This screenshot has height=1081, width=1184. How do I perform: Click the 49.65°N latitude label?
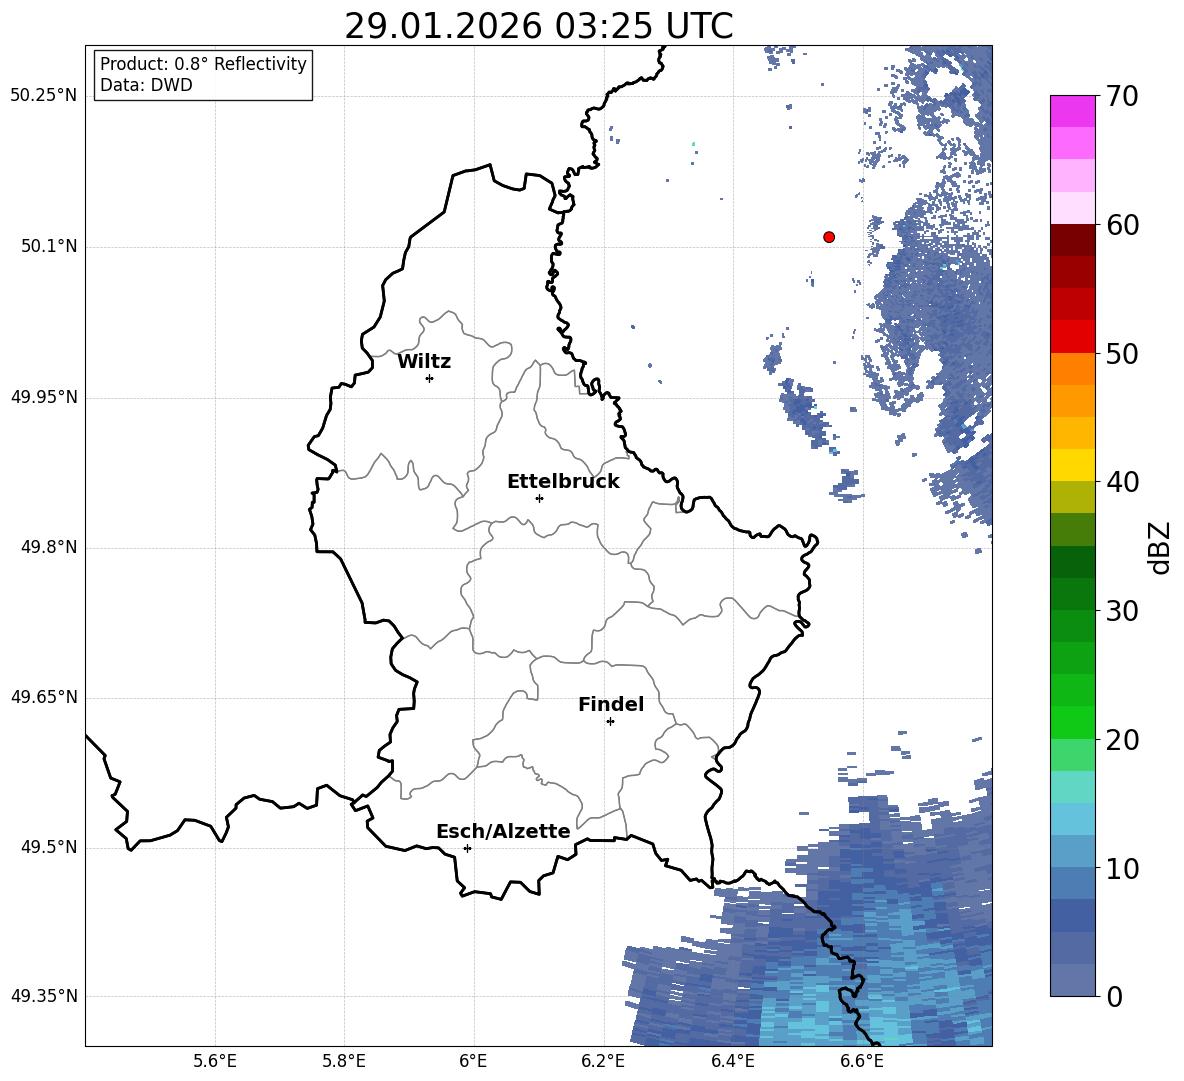click(x=44, y=696)
